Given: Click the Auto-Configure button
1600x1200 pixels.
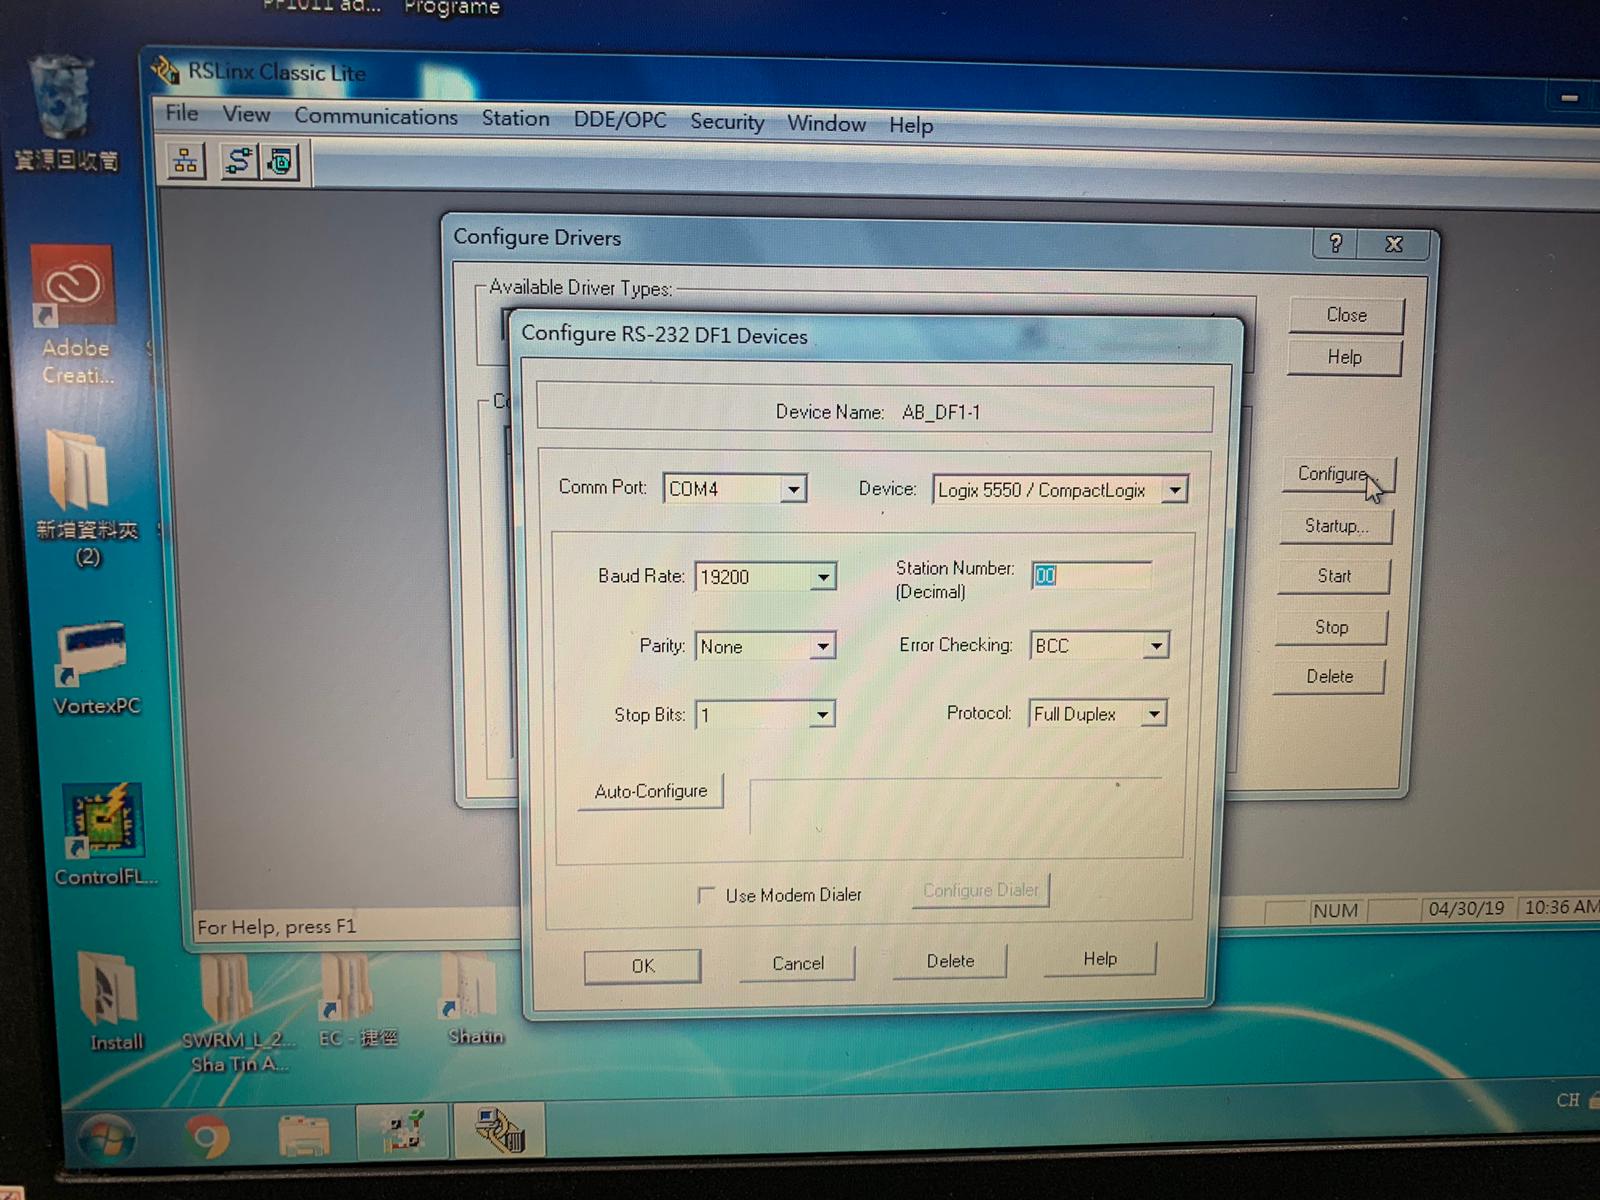Looking at the screenshot, I should [x=651, y=791].
